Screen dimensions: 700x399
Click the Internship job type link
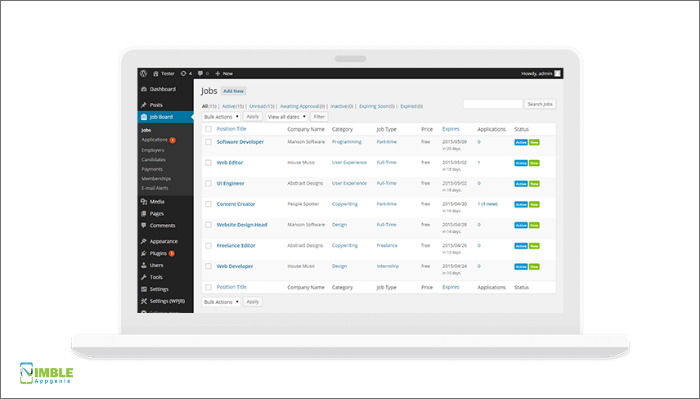click(388, 266)
